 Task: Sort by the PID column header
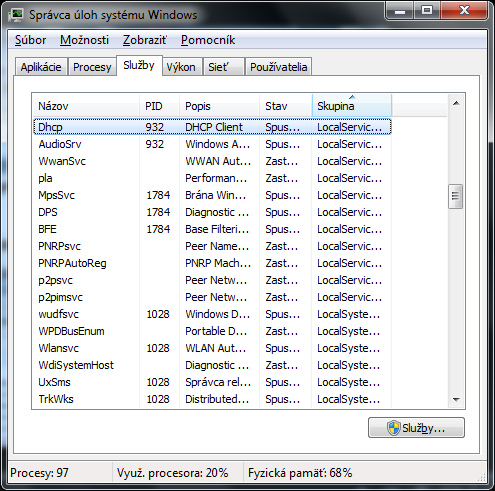[x=159, y=106]
